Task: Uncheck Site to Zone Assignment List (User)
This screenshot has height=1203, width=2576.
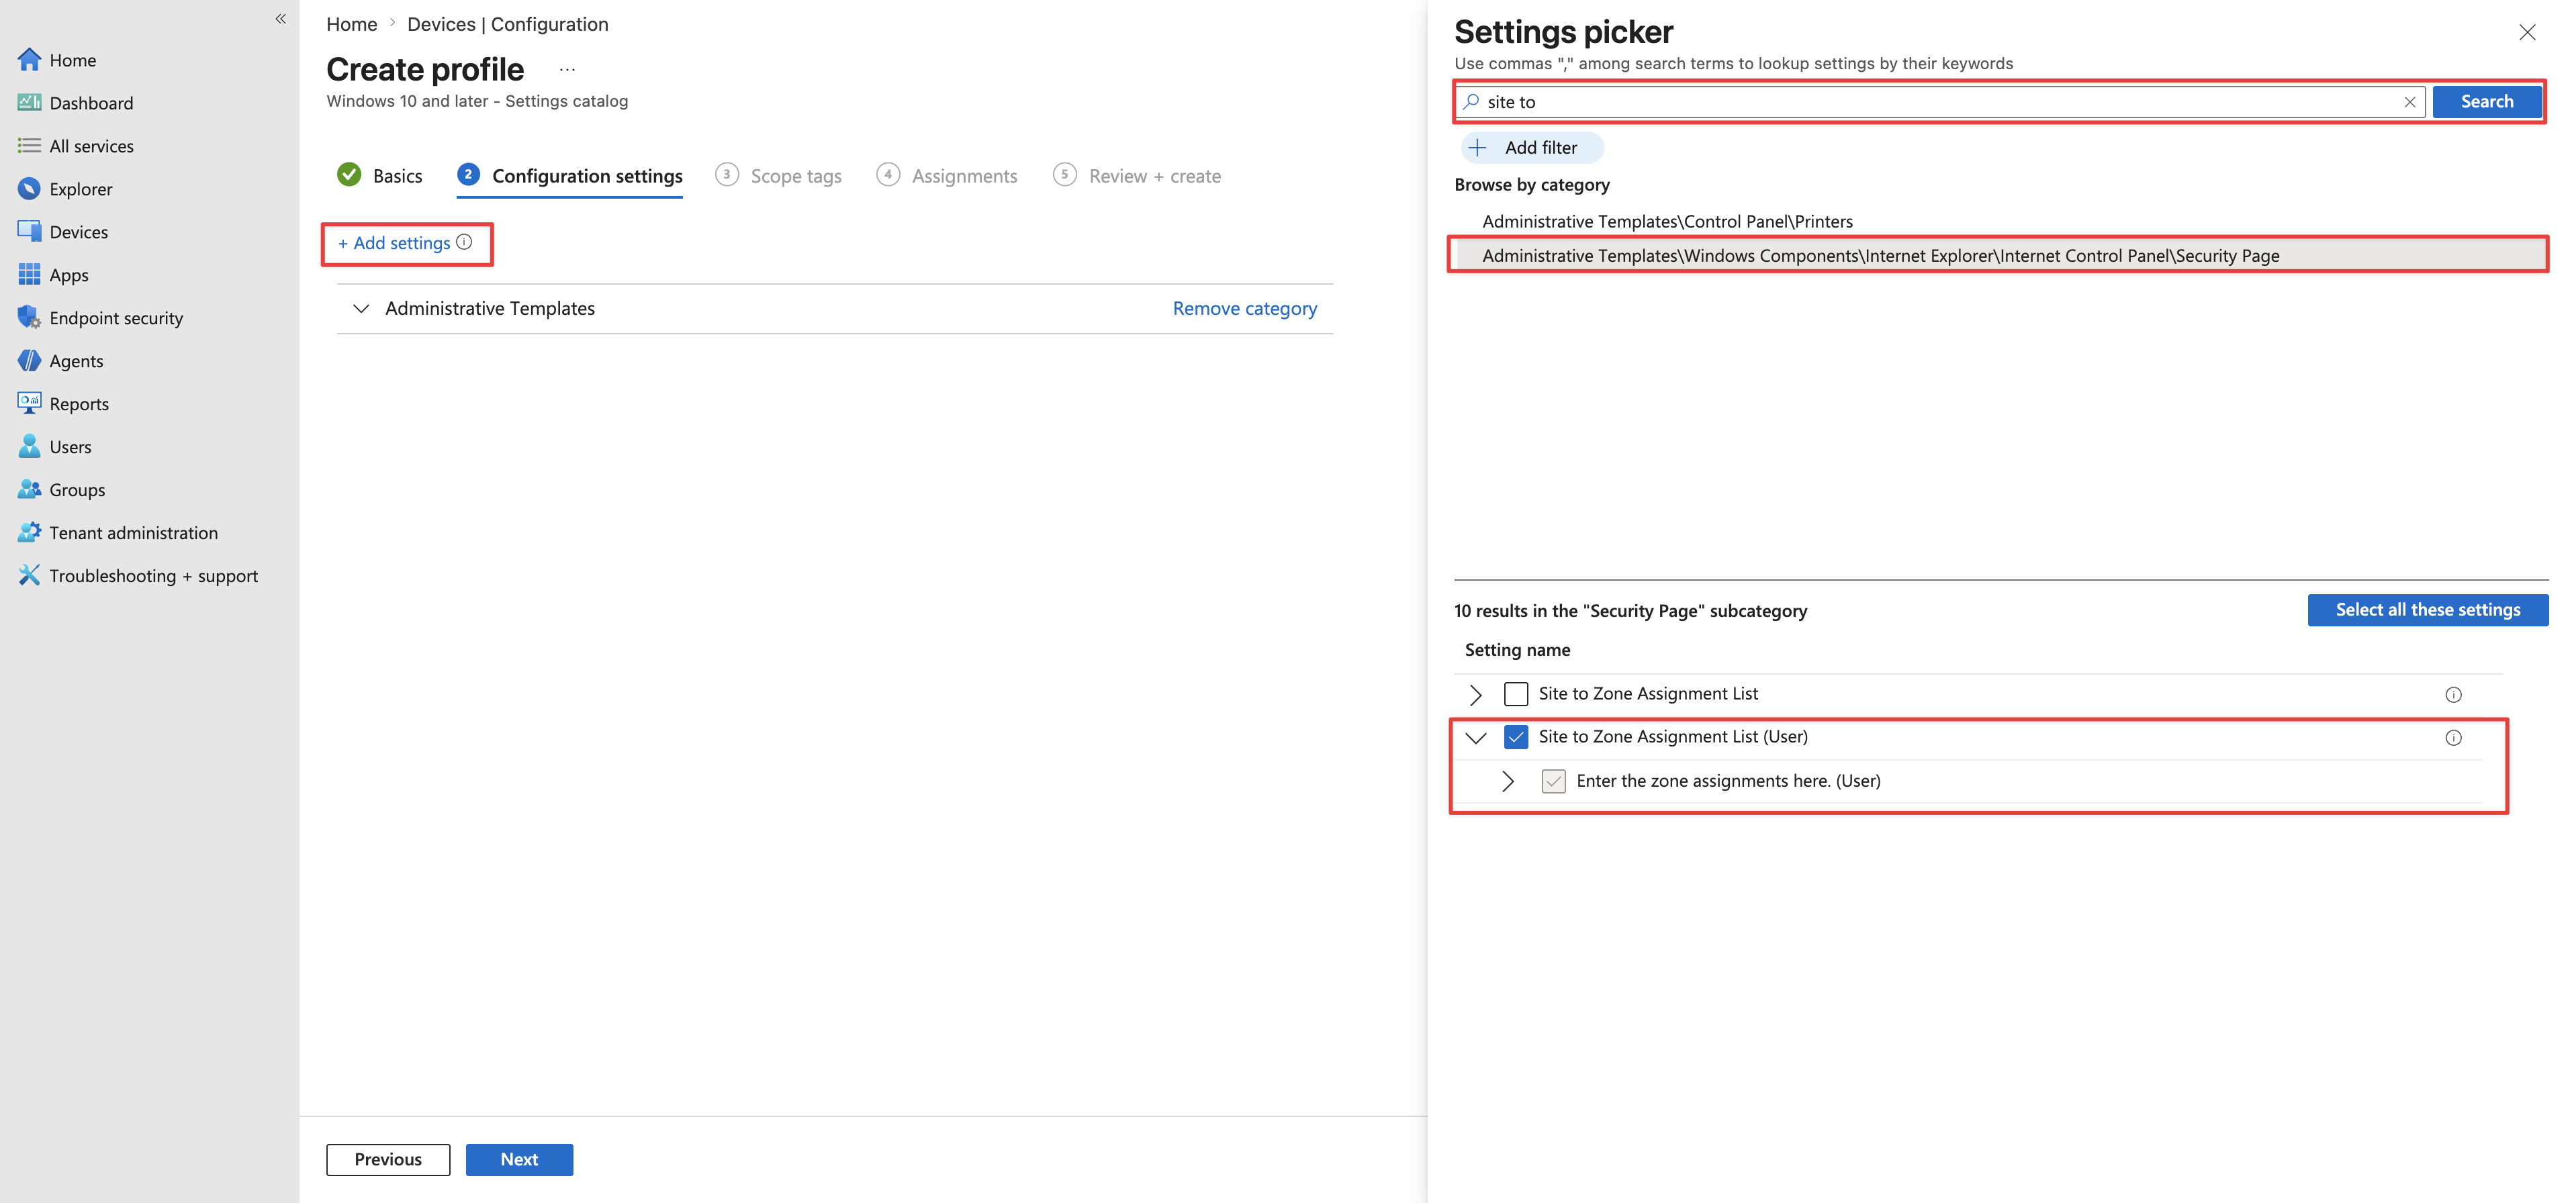Action: pyautogui.click(x=1516, y=737)
